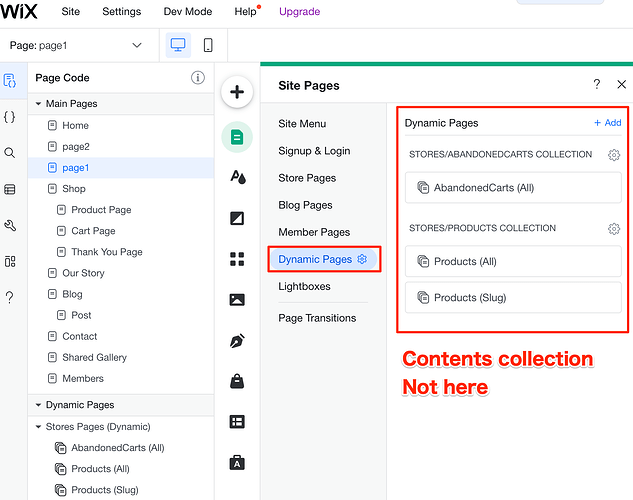Select Contact page in tree
Screen dimensions: 633x500
point(121,336)
